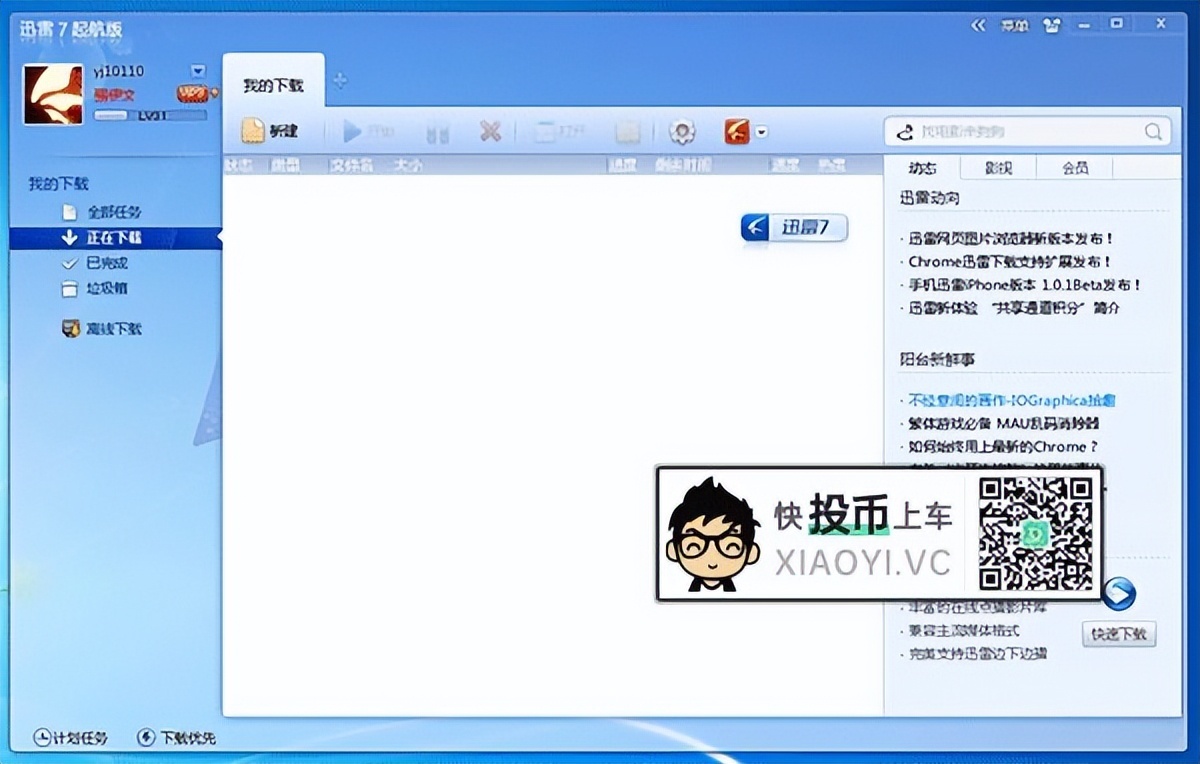Click the down arrow icon beside 正在下载

pos(69,238)
